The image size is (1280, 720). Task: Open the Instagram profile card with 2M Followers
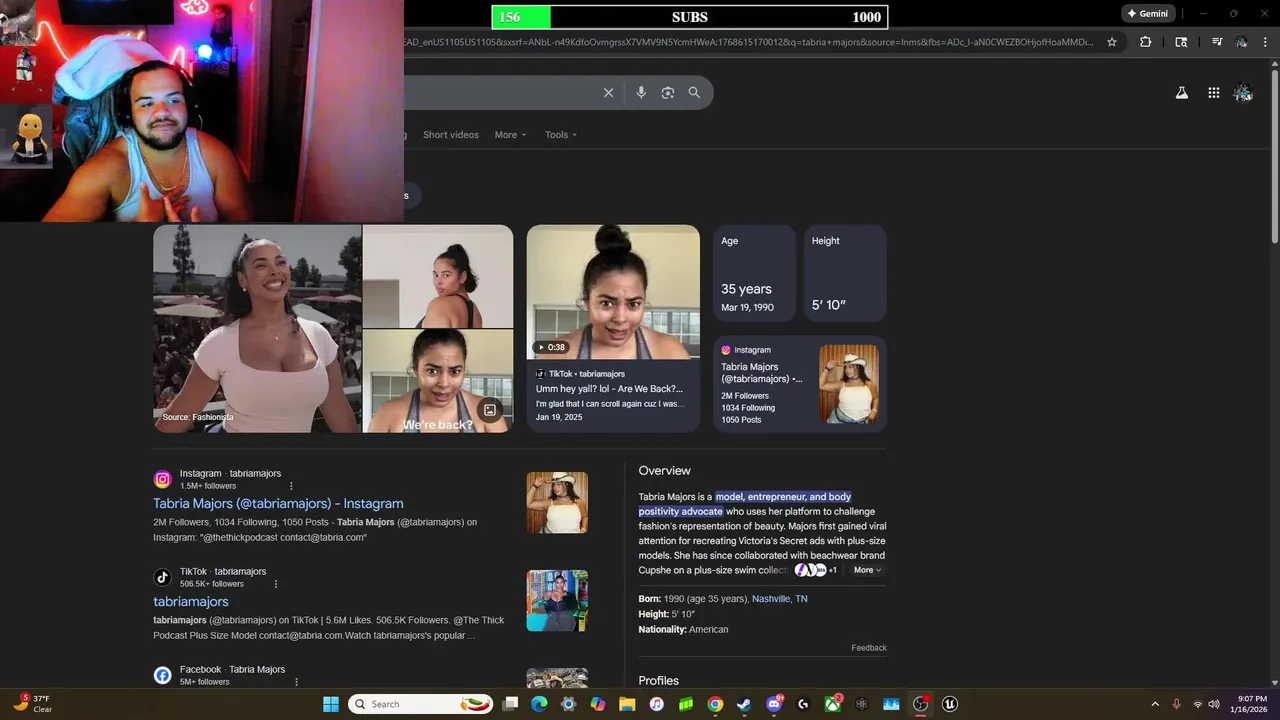pos(800,384)
